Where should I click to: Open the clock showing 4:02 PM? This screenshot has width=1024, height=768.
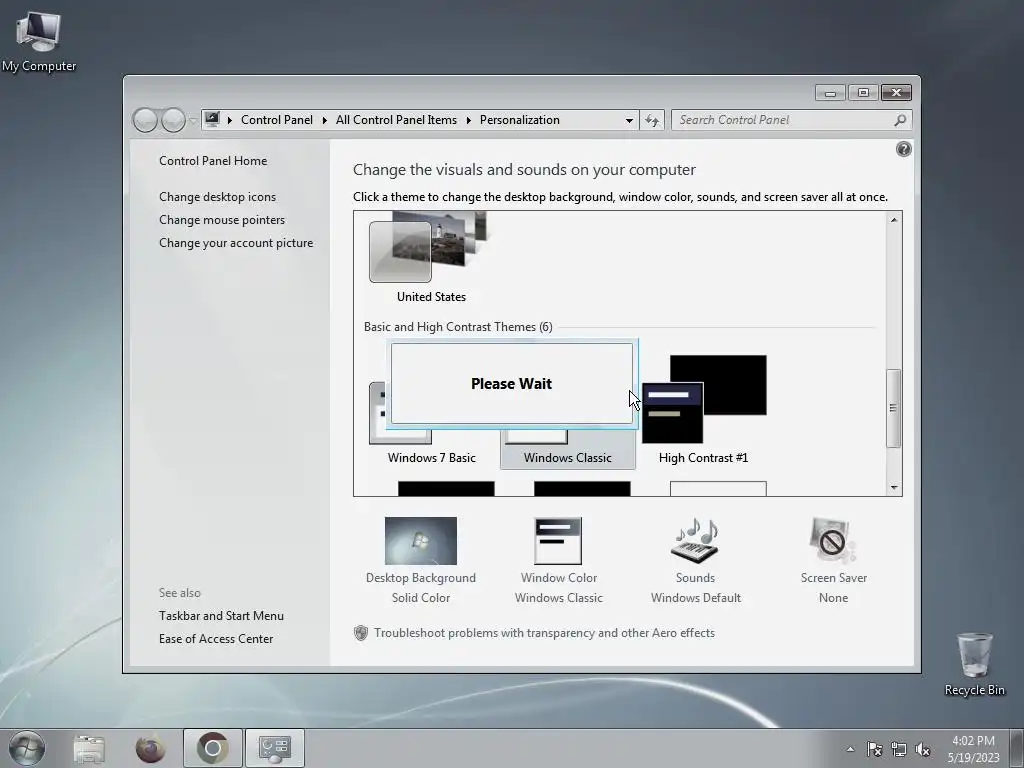(x=973, y=741)
